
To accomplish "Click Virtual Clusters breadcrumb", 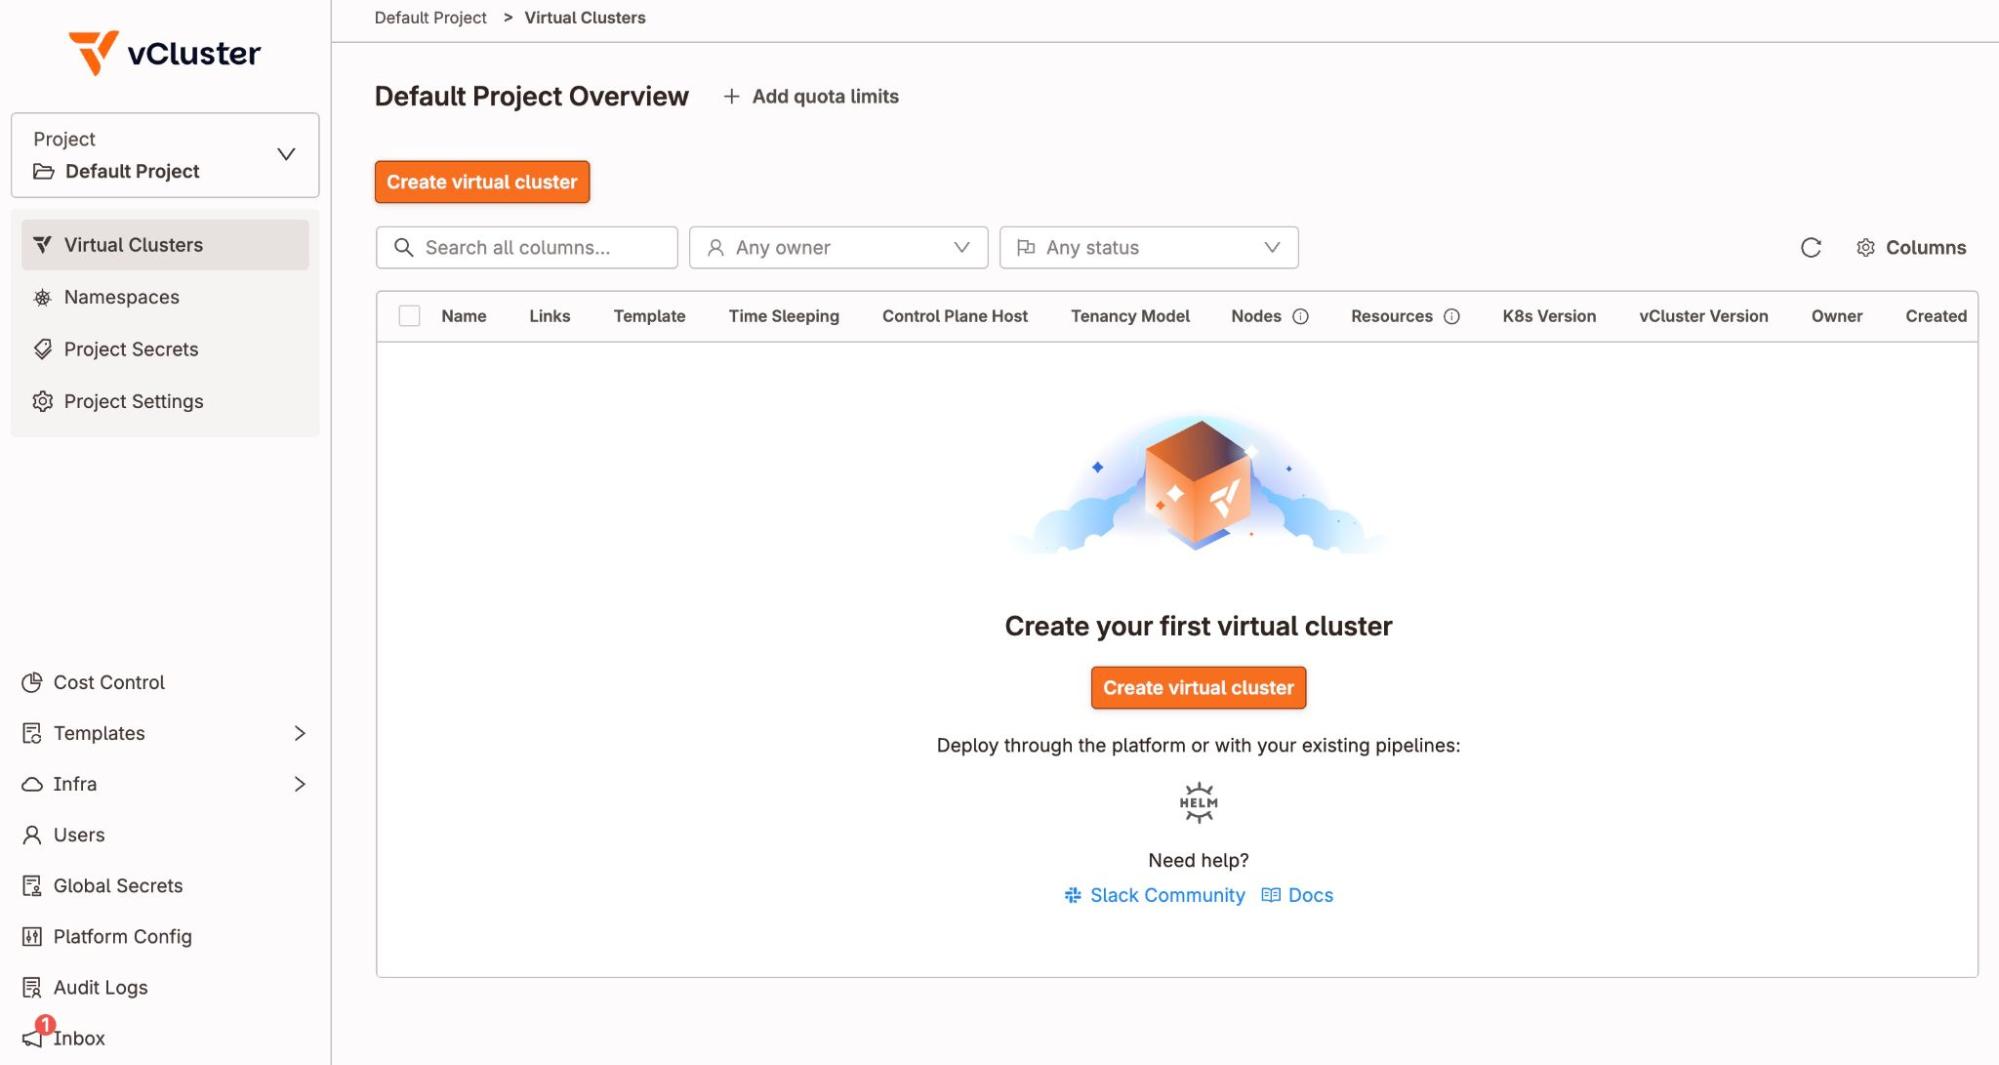I will (x=585, y=18).
